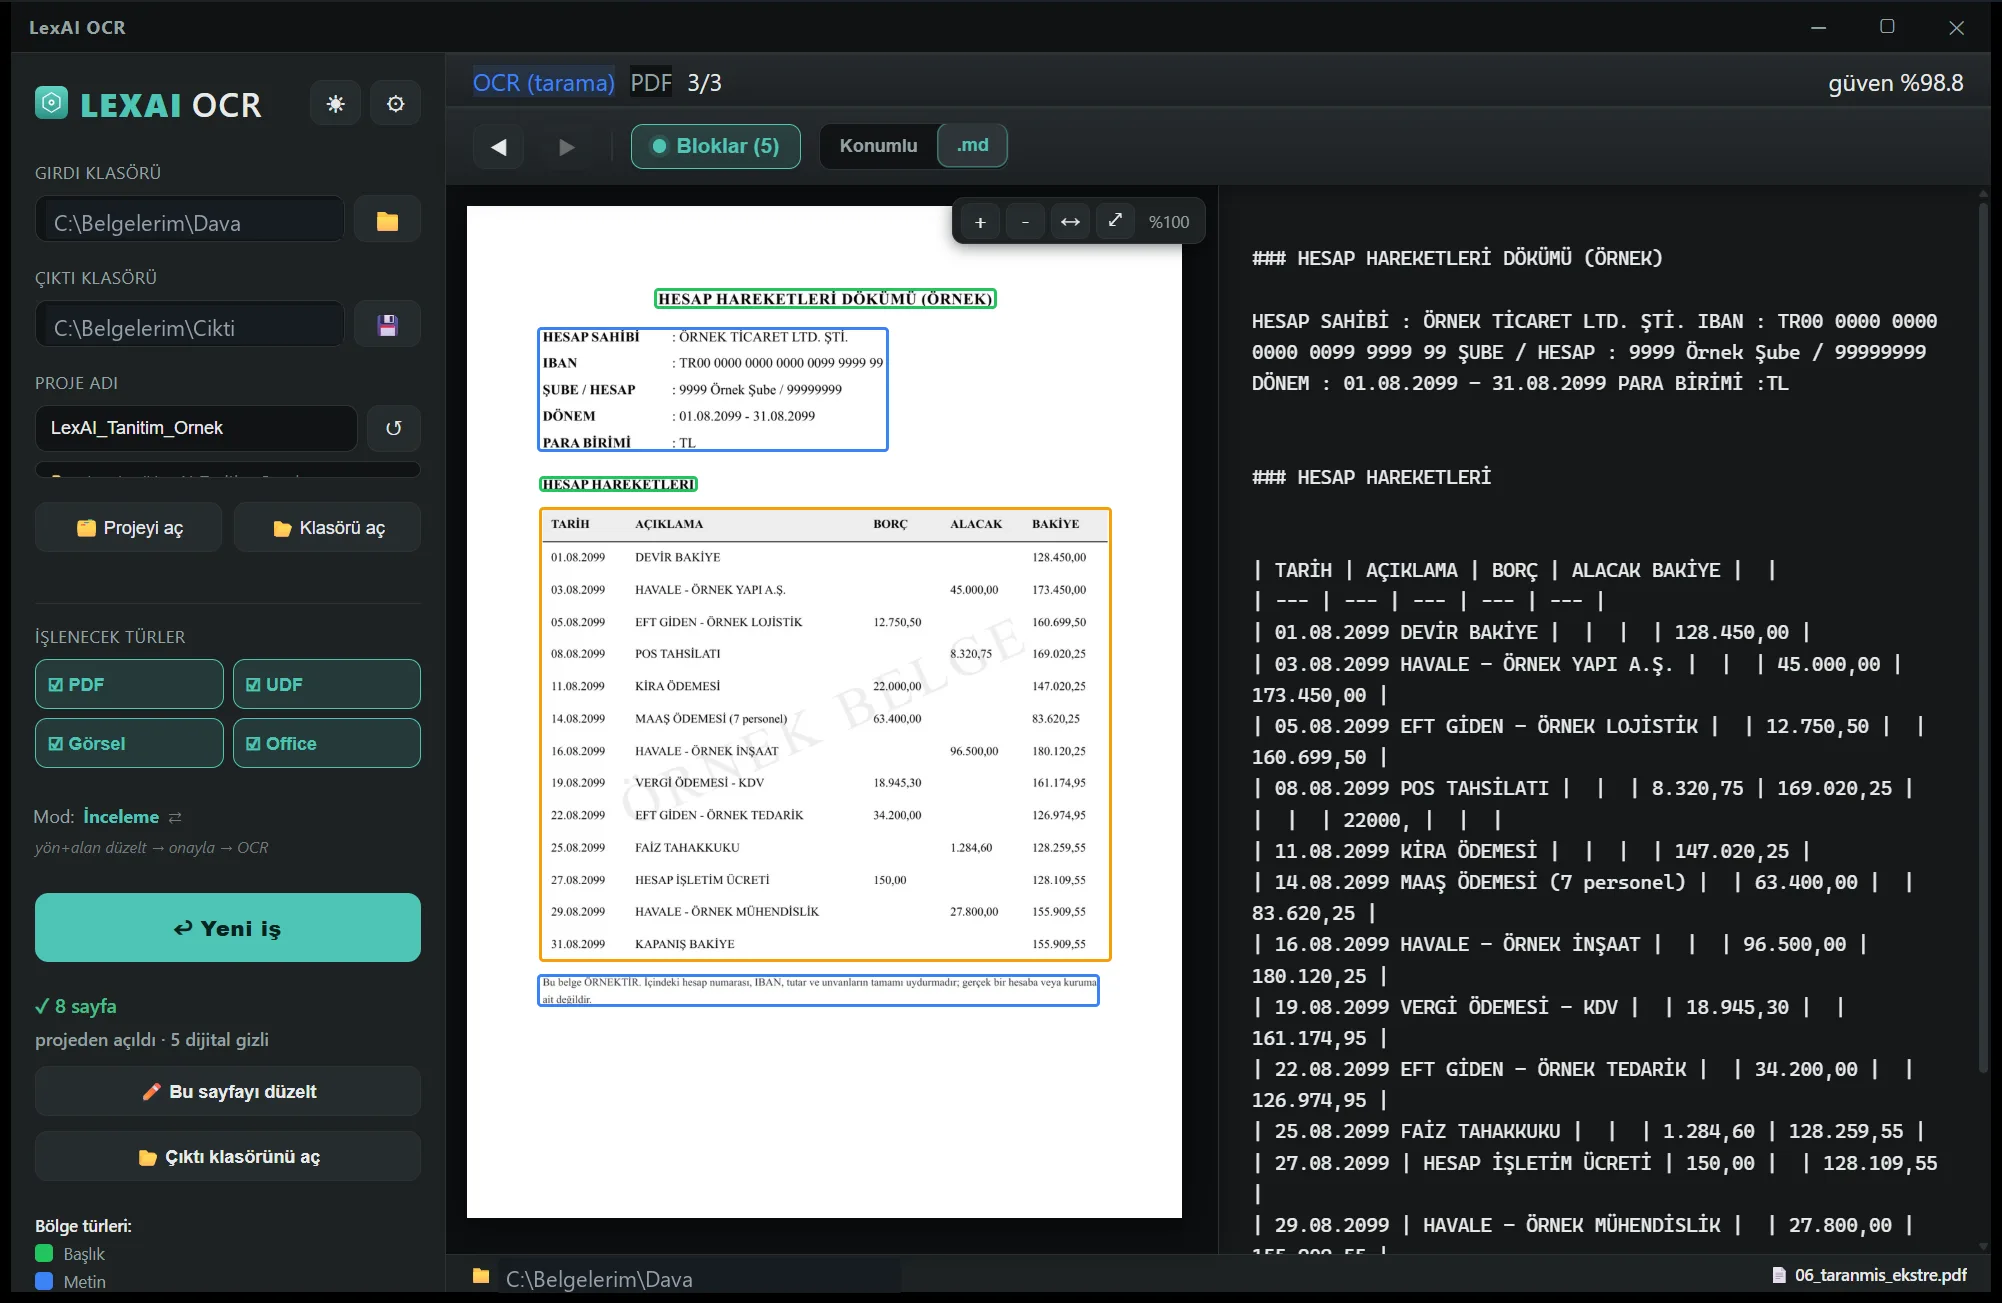Screen dimensions: 2002x1303
Task: Uncheck the UDF file type
Action: point(327,684)
